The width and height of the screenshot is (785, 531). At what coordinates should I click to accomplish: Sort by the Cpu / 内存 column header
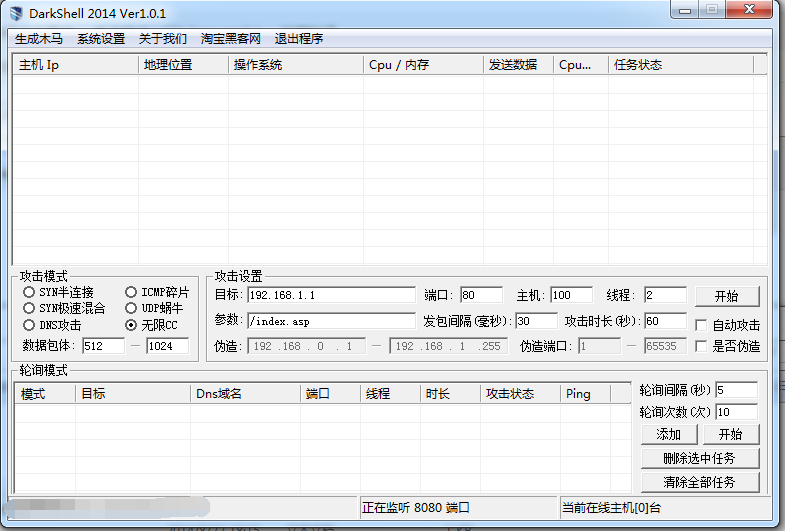coord(424,65)
